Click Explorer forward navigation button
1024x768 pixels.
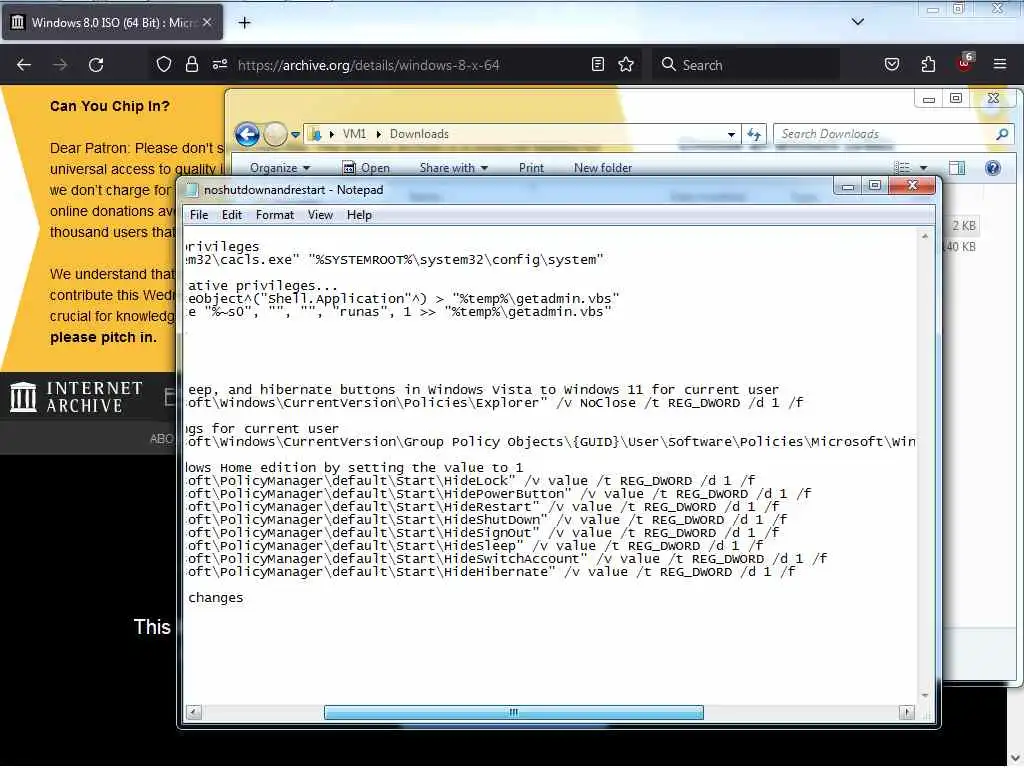click(275, 135)
